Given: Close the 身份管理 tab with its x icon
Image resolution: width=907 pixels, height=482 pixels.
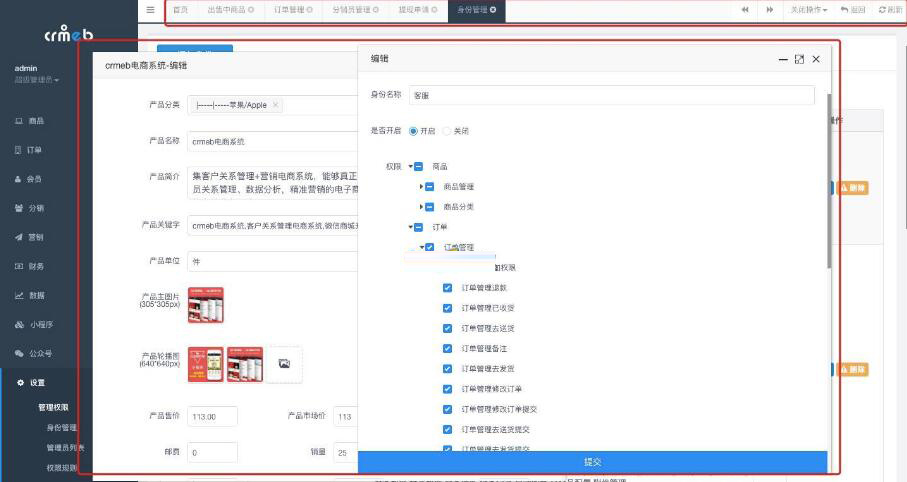Looking at the screenshot, I should tap(493, 10).
